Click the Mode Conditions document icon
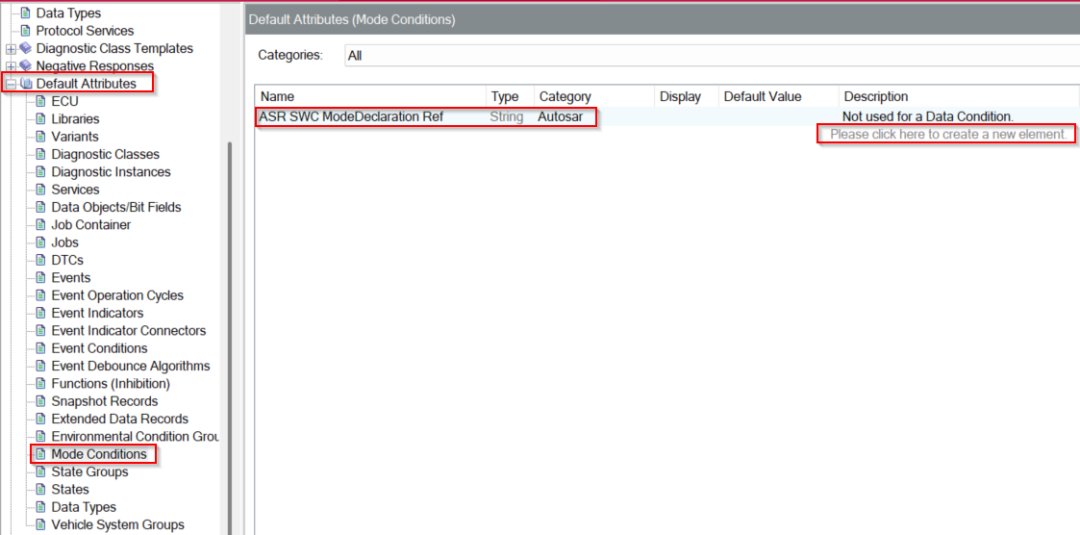1080x535 pixels. pyautogui.click(x=41, y=454)
